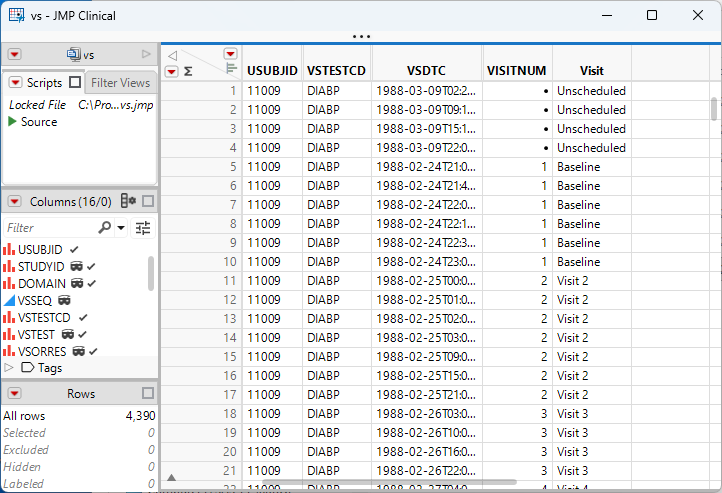
Task: Toggle the Columns panel checkbox
Action: click(147, 201)
